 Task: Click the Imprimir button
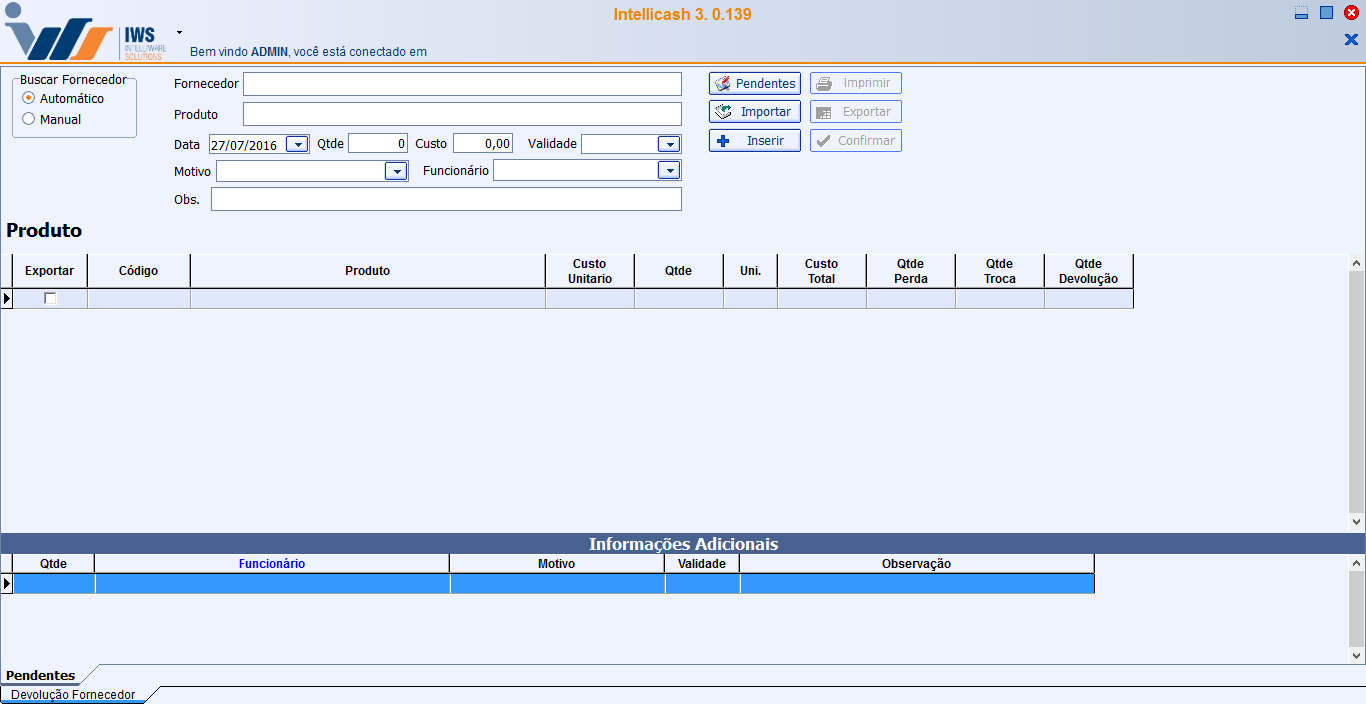[x=856, y=83]
